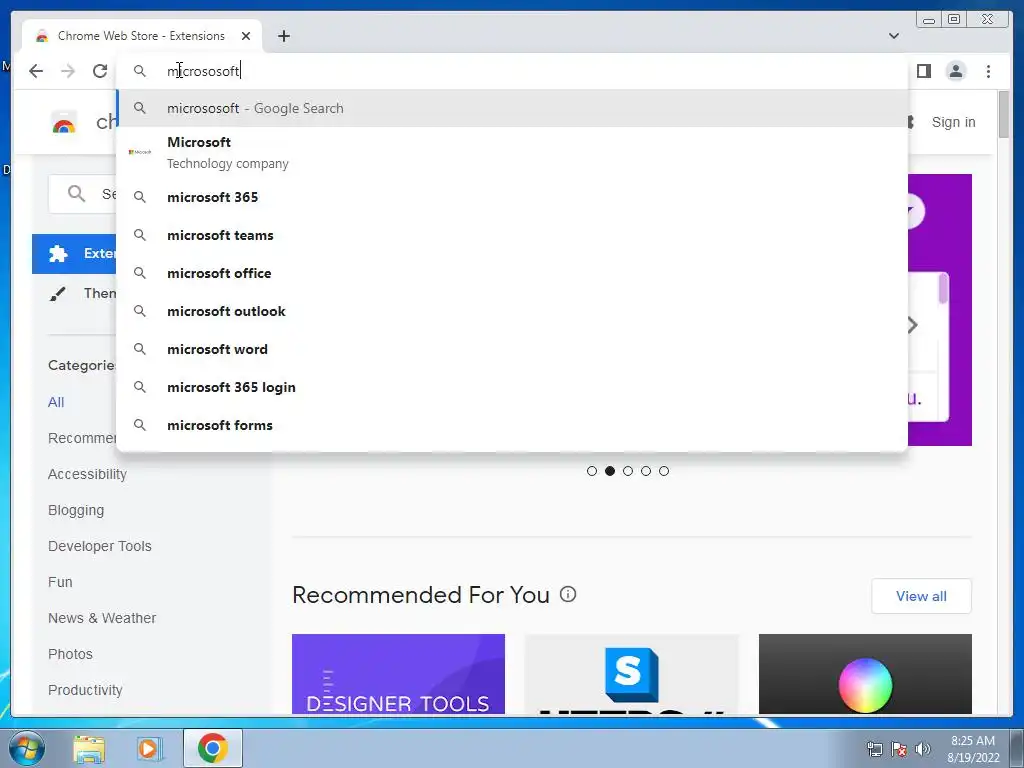Image resolution: width=1024 pixels, height=768 pixels.
Task: Pick the 'microsoft word' suggestion
Action: tap(512, 349)
